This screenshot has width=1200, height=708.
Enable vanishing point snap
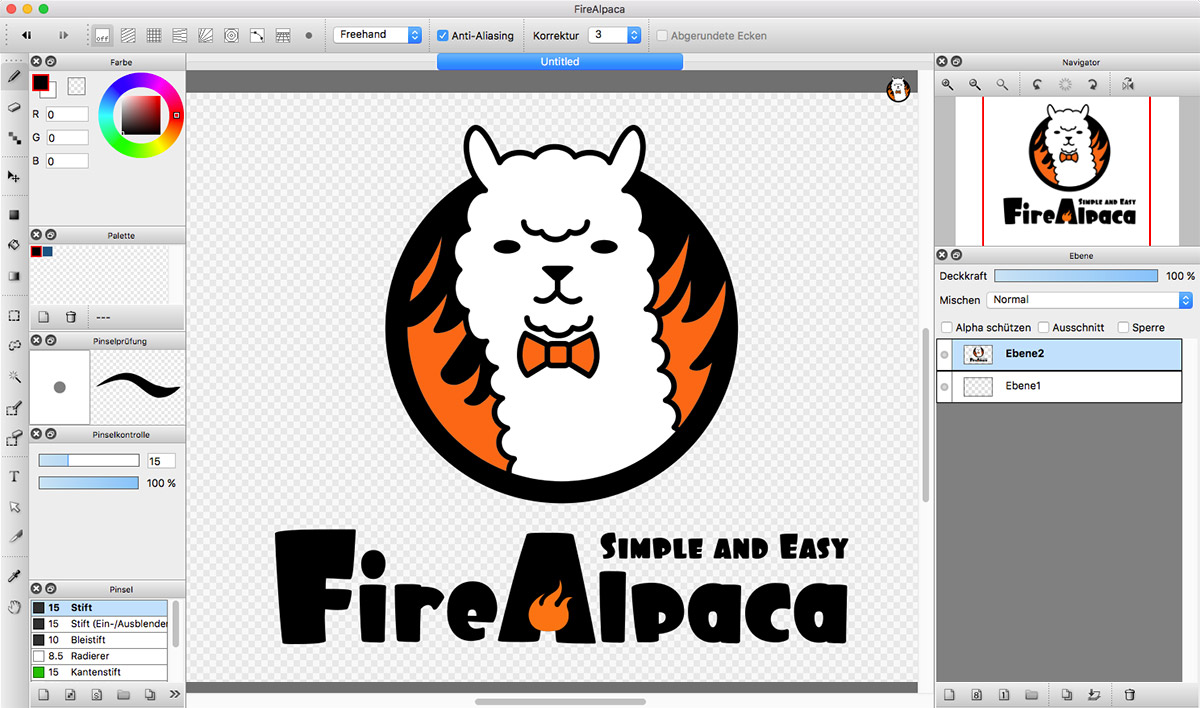pyautogui.click(x=180, y=35)
